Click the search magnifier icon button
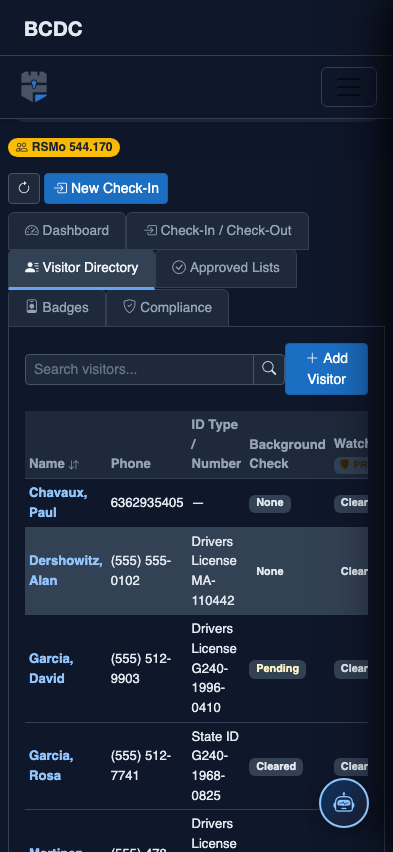 (x=269, y=369)
